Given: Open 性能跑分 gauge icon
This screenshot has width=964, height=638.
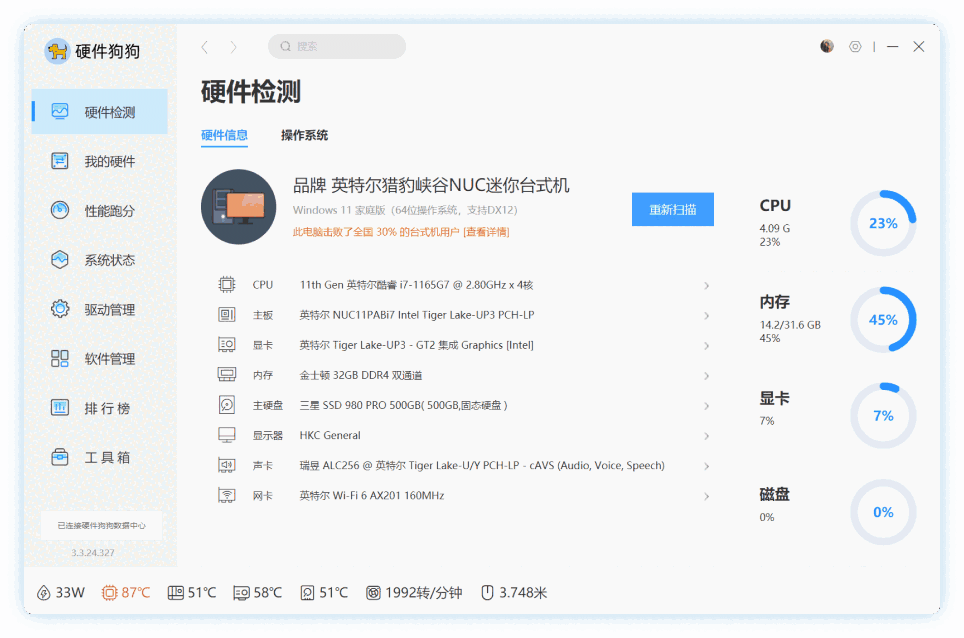Looking at the screenshot, I should (x=60, y=210).
